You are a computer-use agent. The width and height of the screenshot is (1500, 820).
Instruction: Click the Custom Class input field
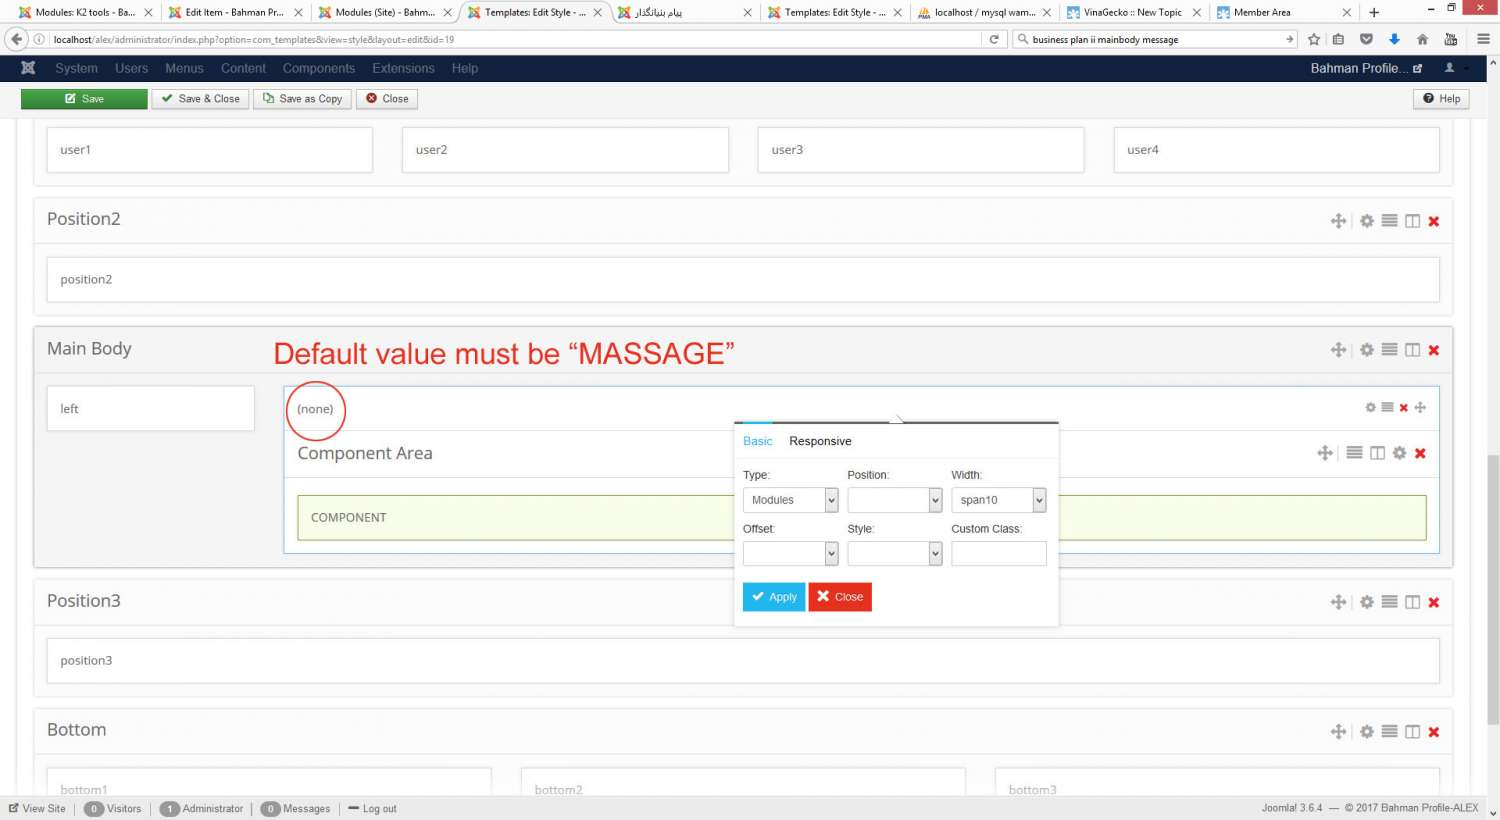[x=998, y=554]
